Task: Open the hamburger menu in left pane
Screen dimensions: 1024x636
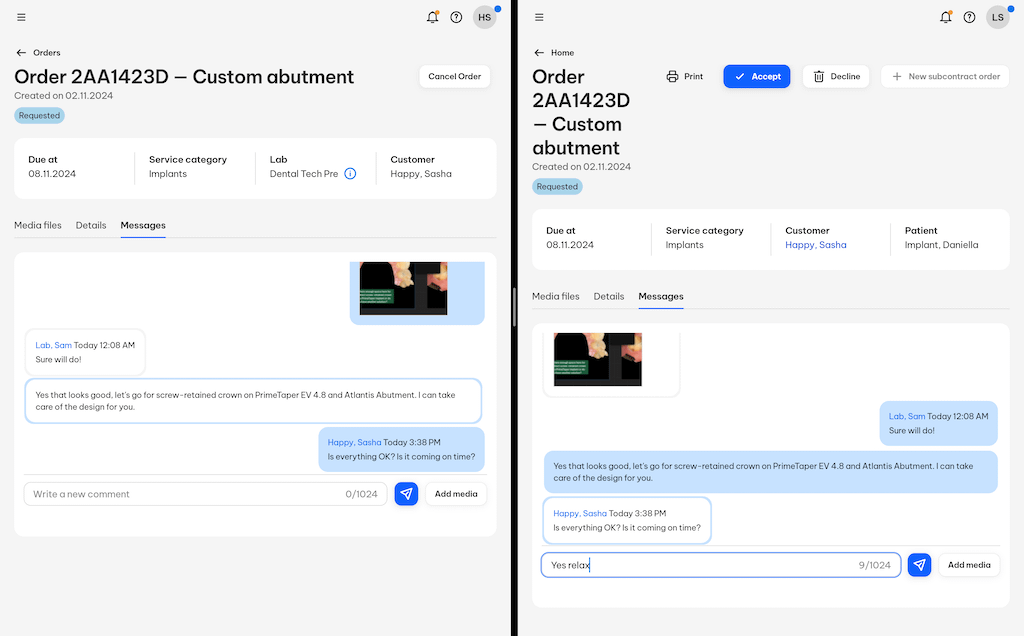Action: coord(22,17)
